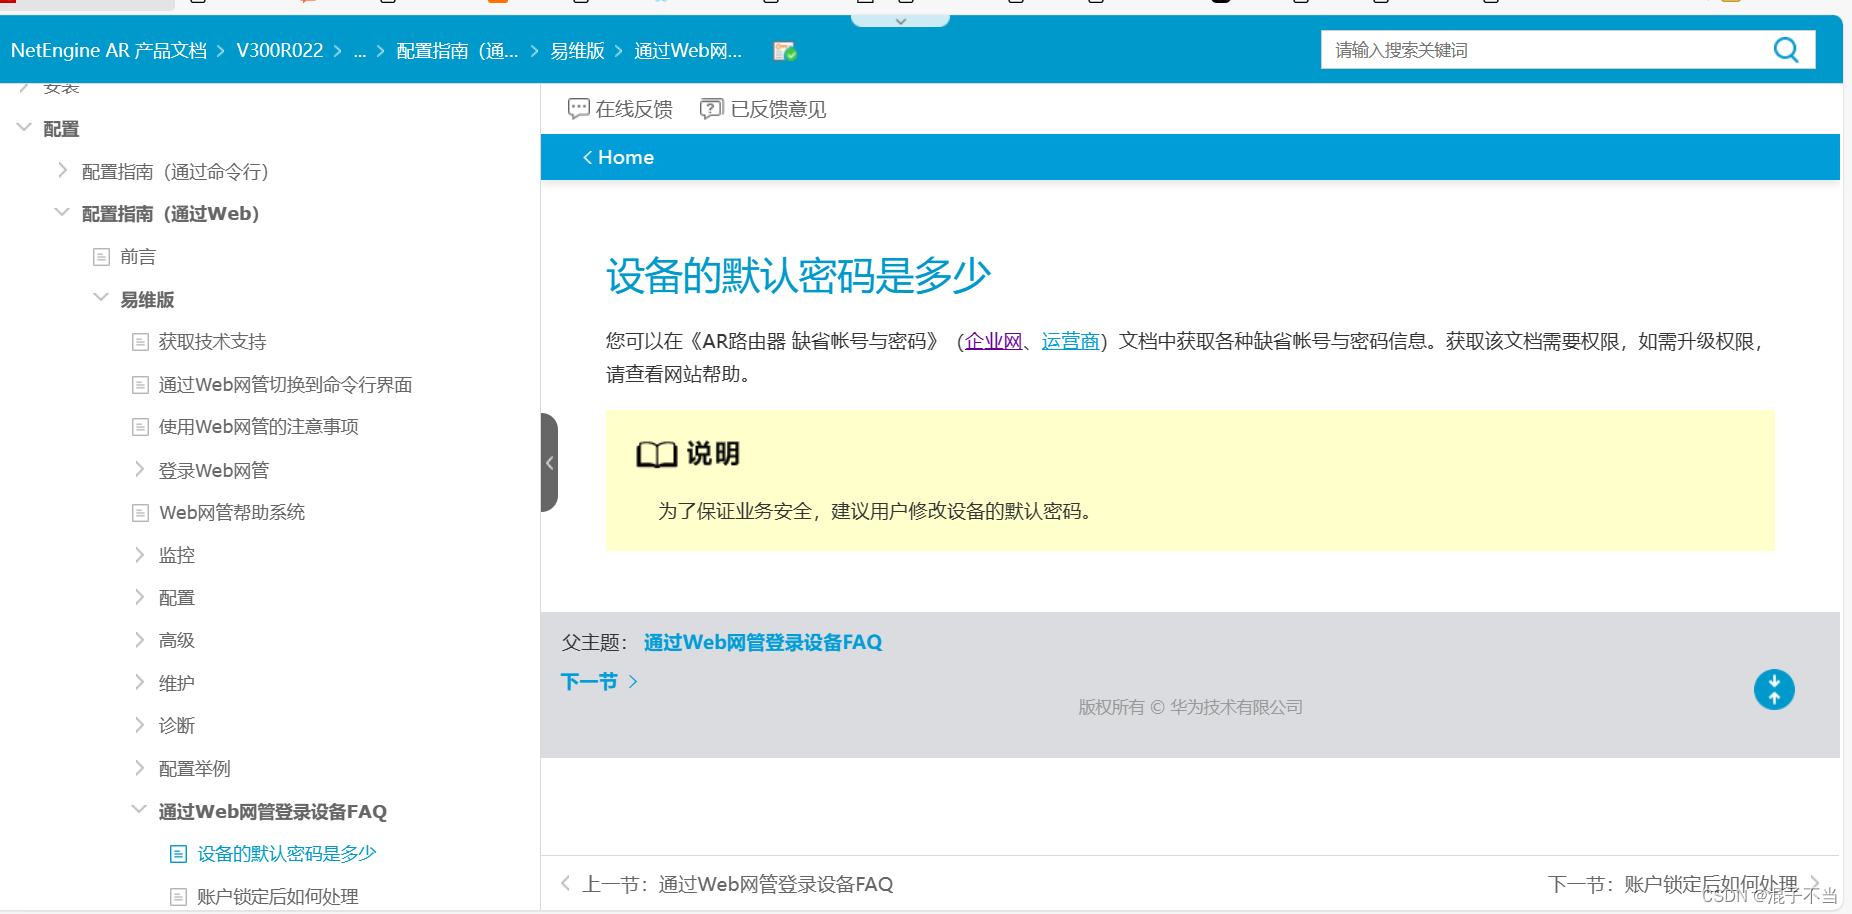Click breadcrumb V300R022
Image resolution: width=1852 pixels, height=914 pixels.
(x=279, y=50)
